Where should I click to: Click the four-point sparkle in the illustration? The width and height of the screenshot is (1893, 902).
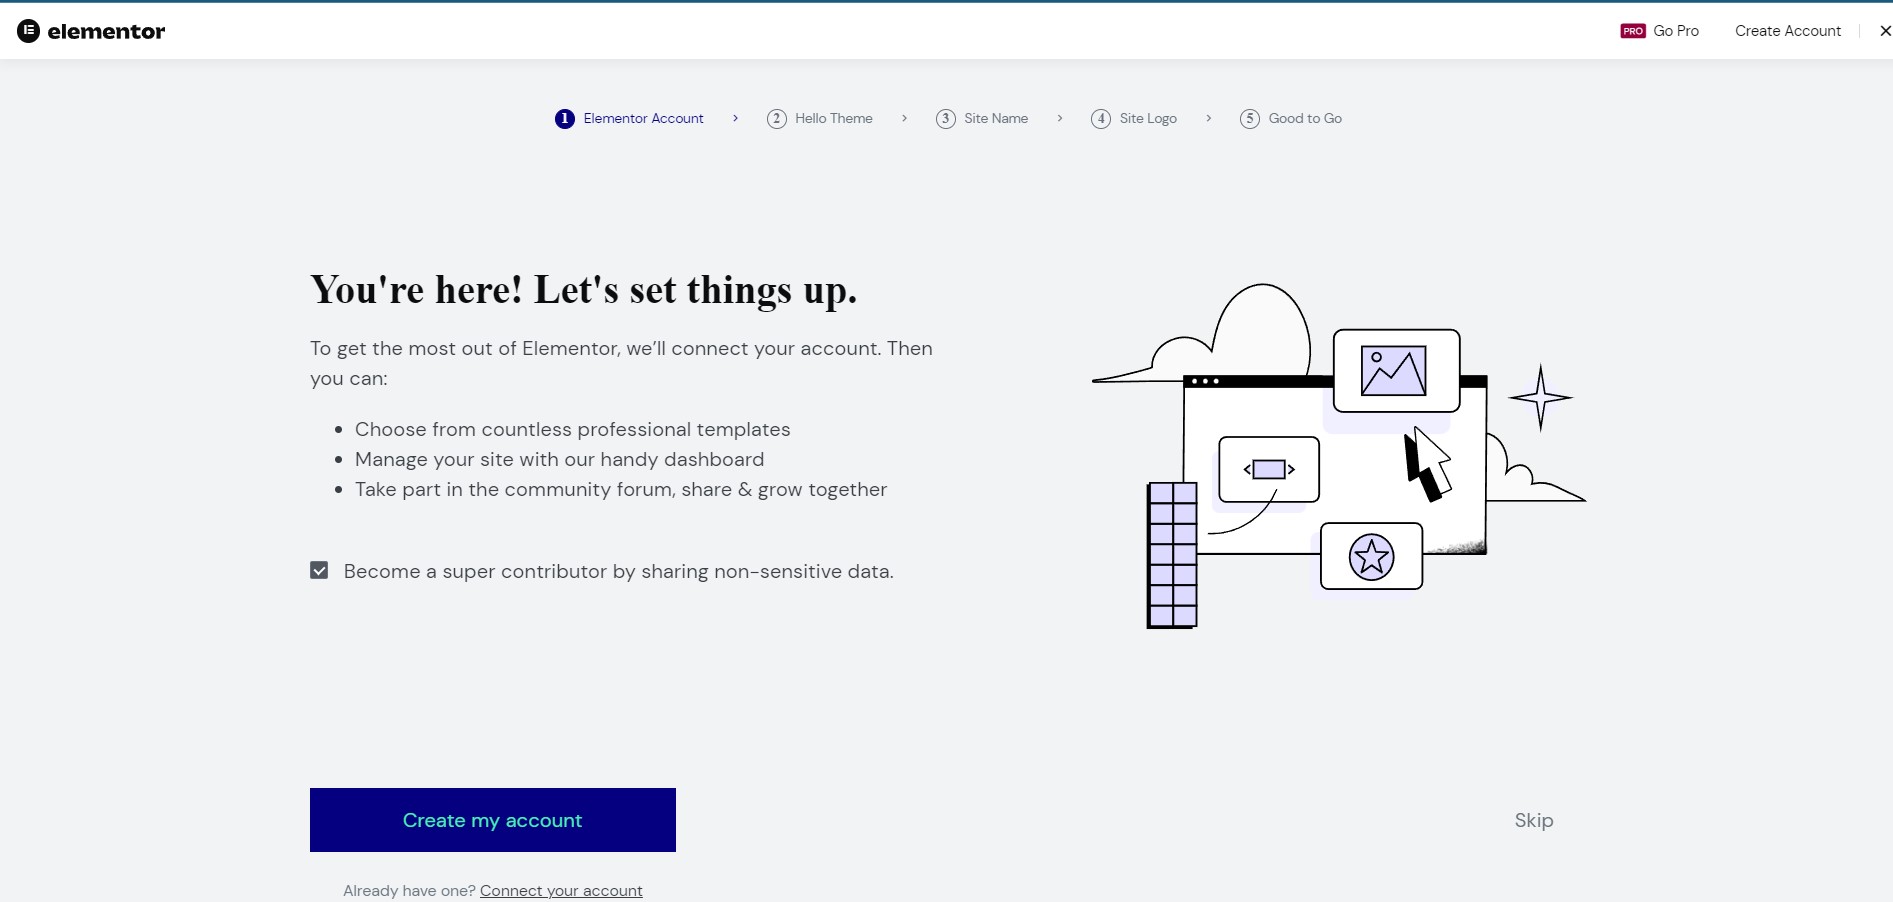[1540, 397]
